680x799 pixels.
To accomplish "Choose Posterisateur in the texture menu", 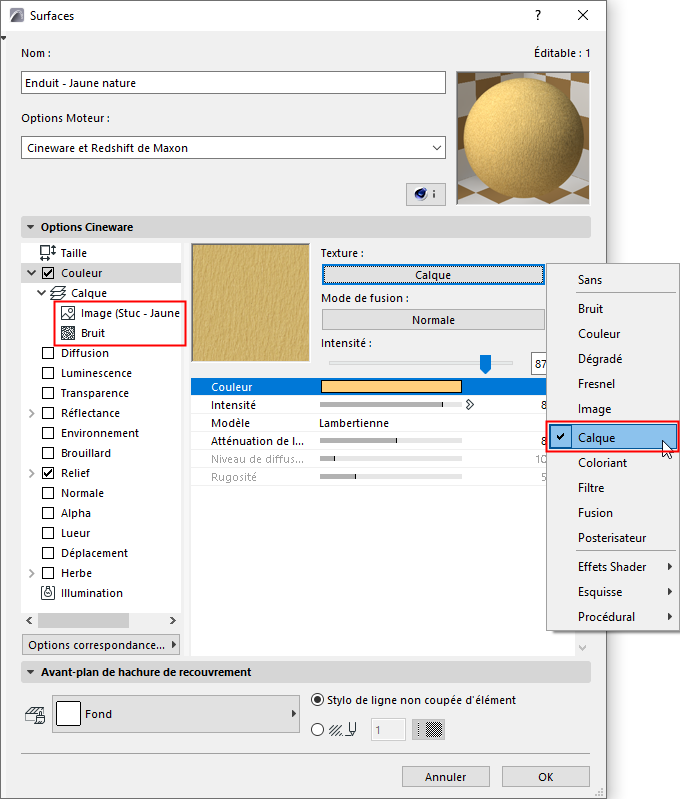I will pos(613,538).
